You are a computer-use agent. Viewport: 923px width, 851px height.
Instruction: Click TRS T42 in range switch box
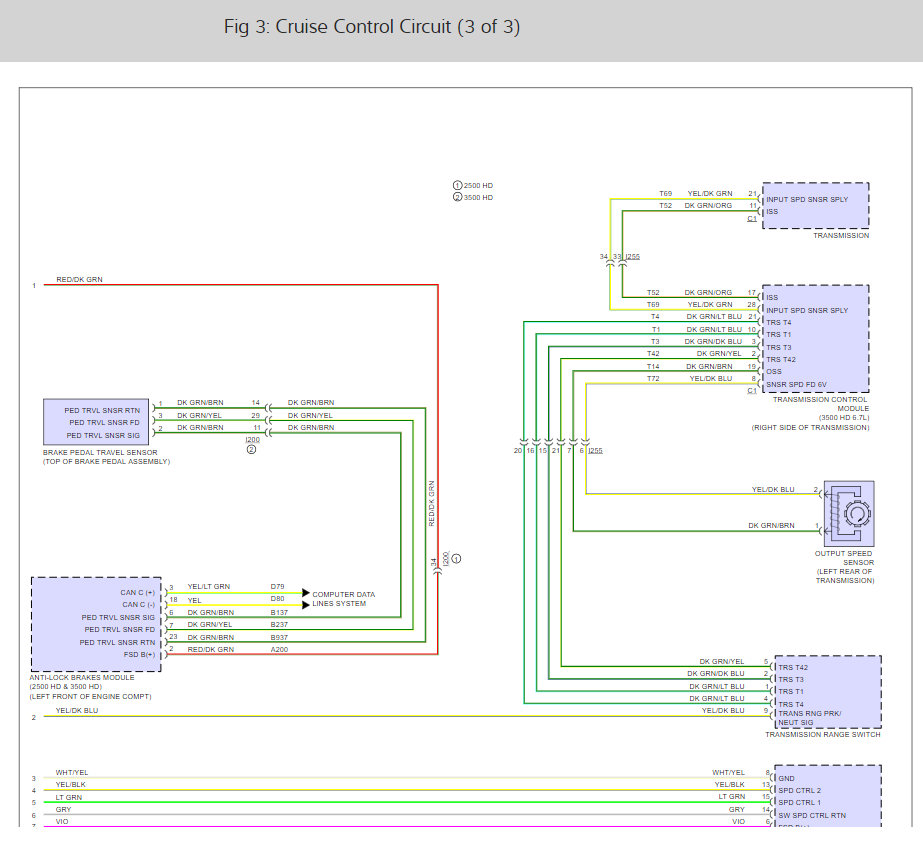[793, 667]
